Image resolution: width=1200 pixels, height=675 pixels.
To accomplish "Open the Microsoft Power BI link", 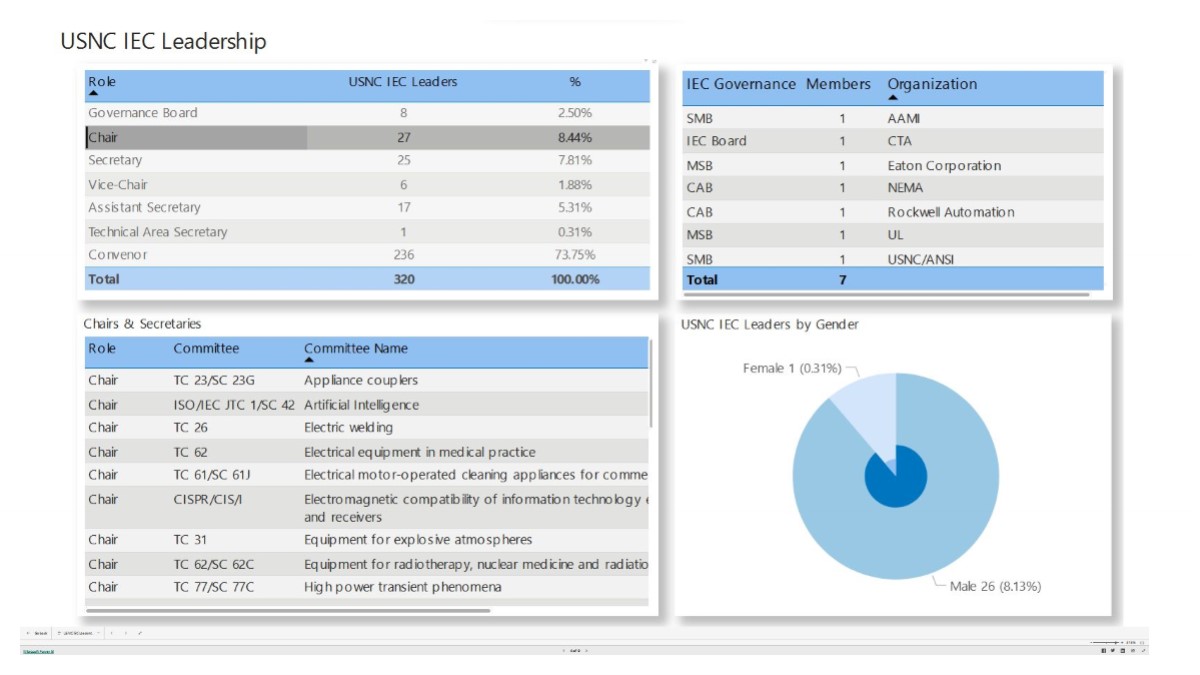I will [38, 651].
